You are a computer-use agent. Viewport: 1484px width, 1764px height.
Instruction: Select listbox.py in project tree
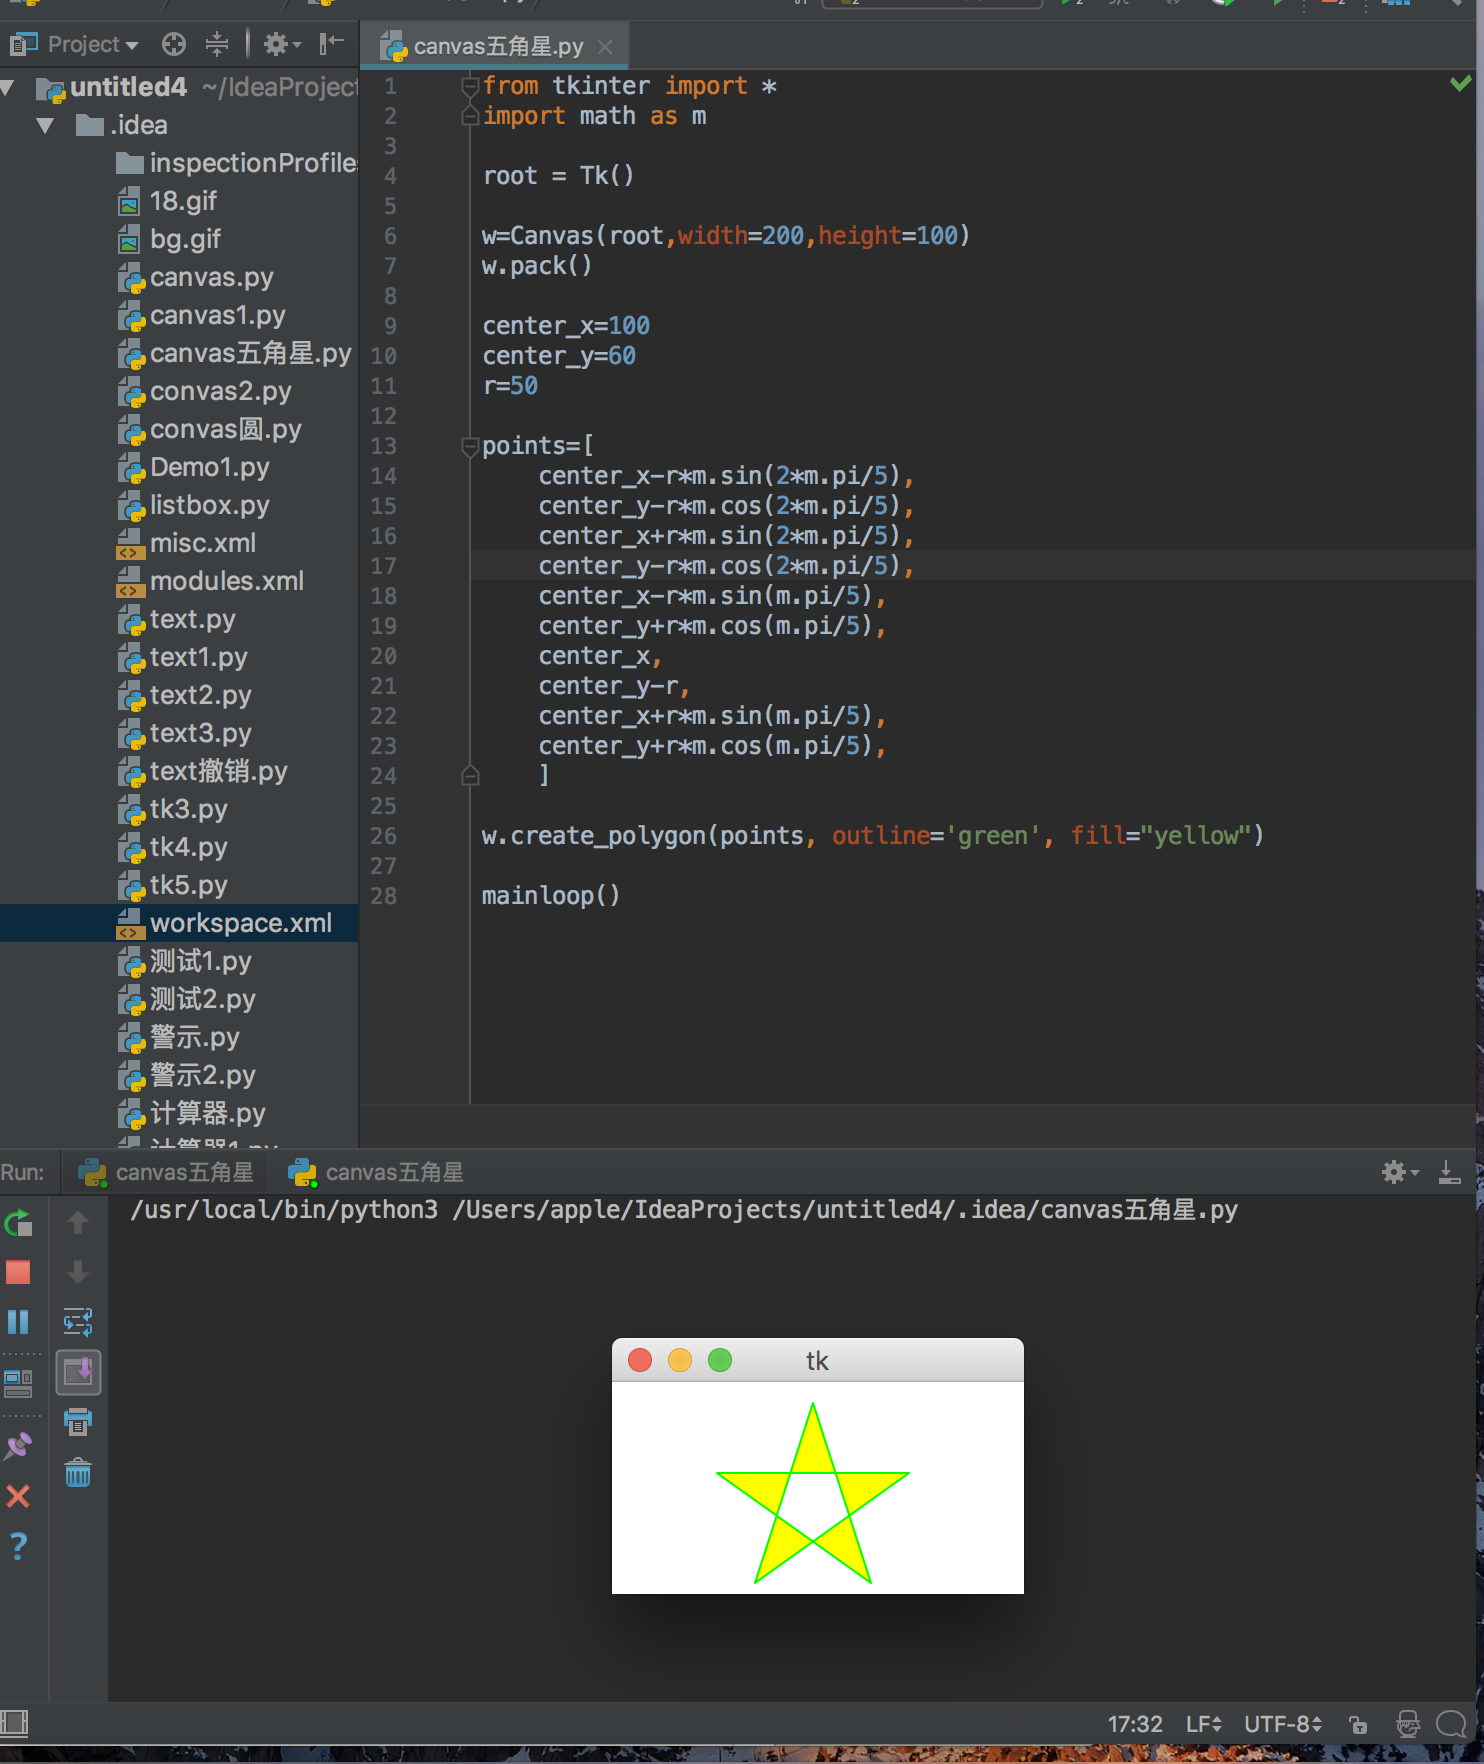coord(209,505)
